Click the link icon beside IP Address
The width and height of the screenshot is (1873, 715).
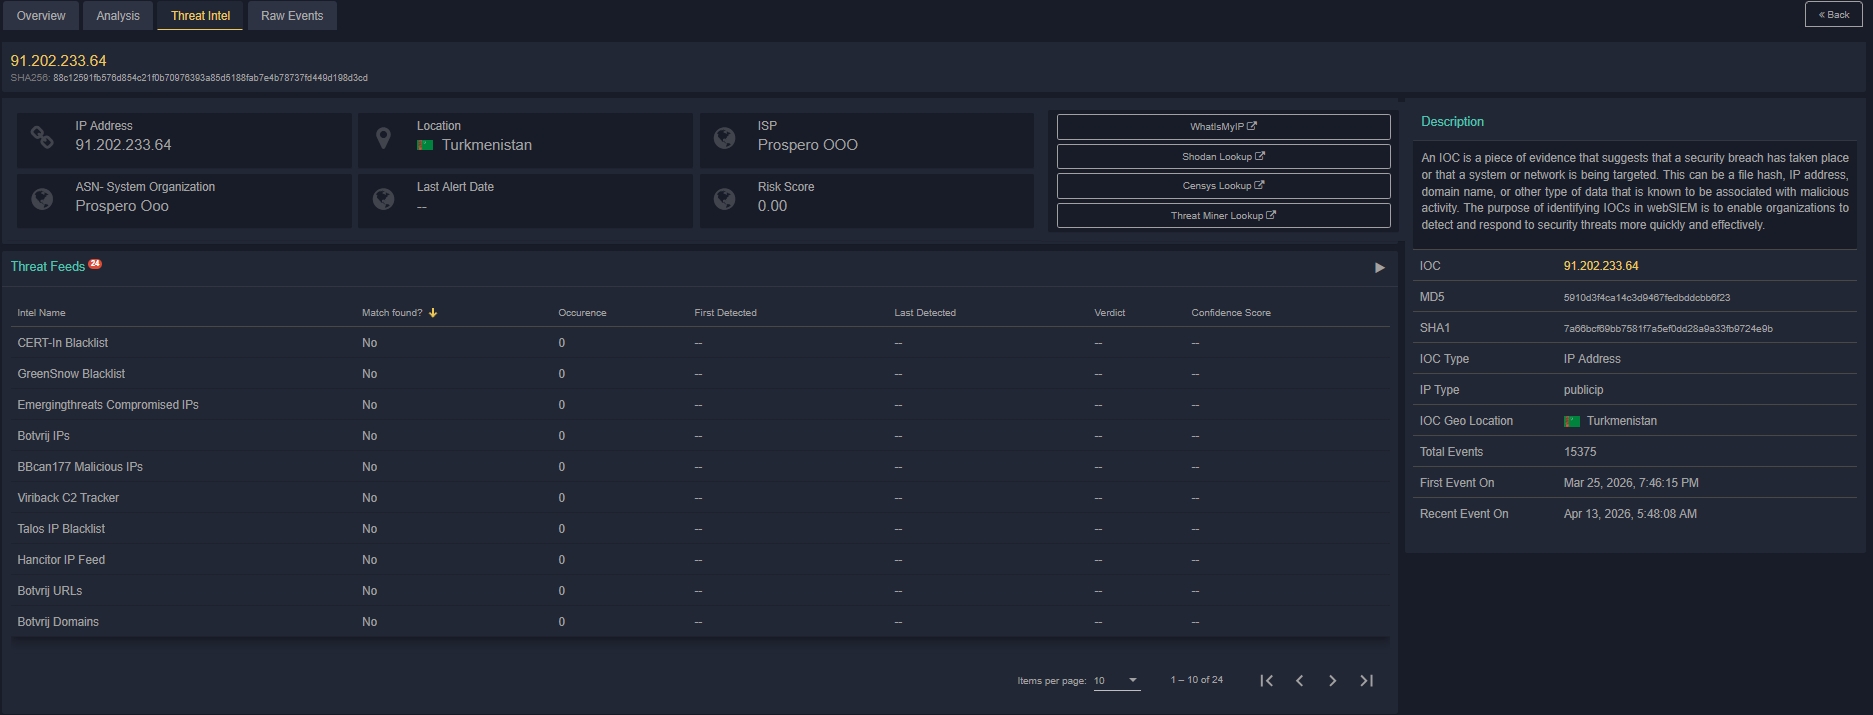pos(42,138)
